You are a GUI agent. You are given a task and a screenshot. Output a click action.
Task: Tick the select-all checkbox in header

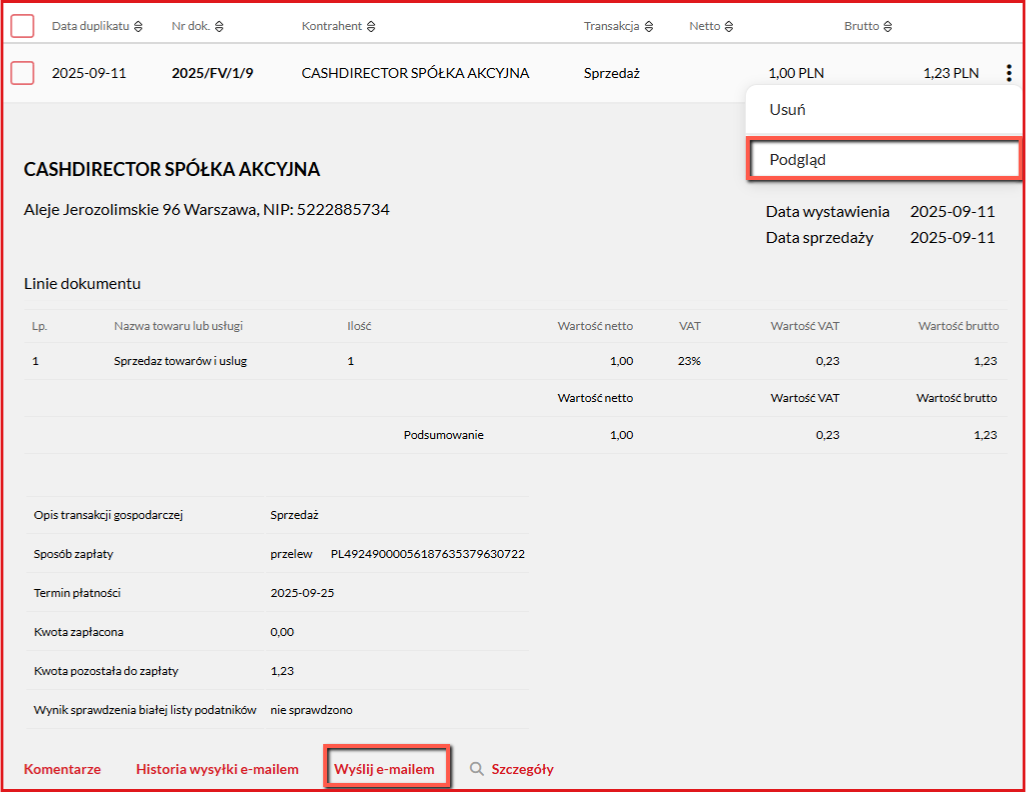(x=22, y=26)
